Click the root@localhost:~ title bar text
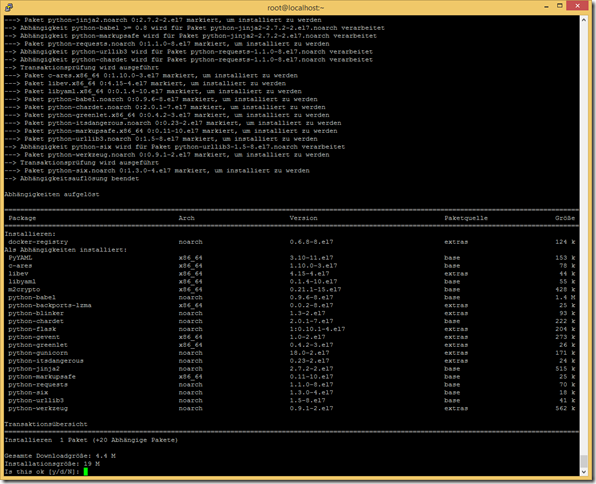Viewport: 596px width, 484px height. tap(295, 8)
